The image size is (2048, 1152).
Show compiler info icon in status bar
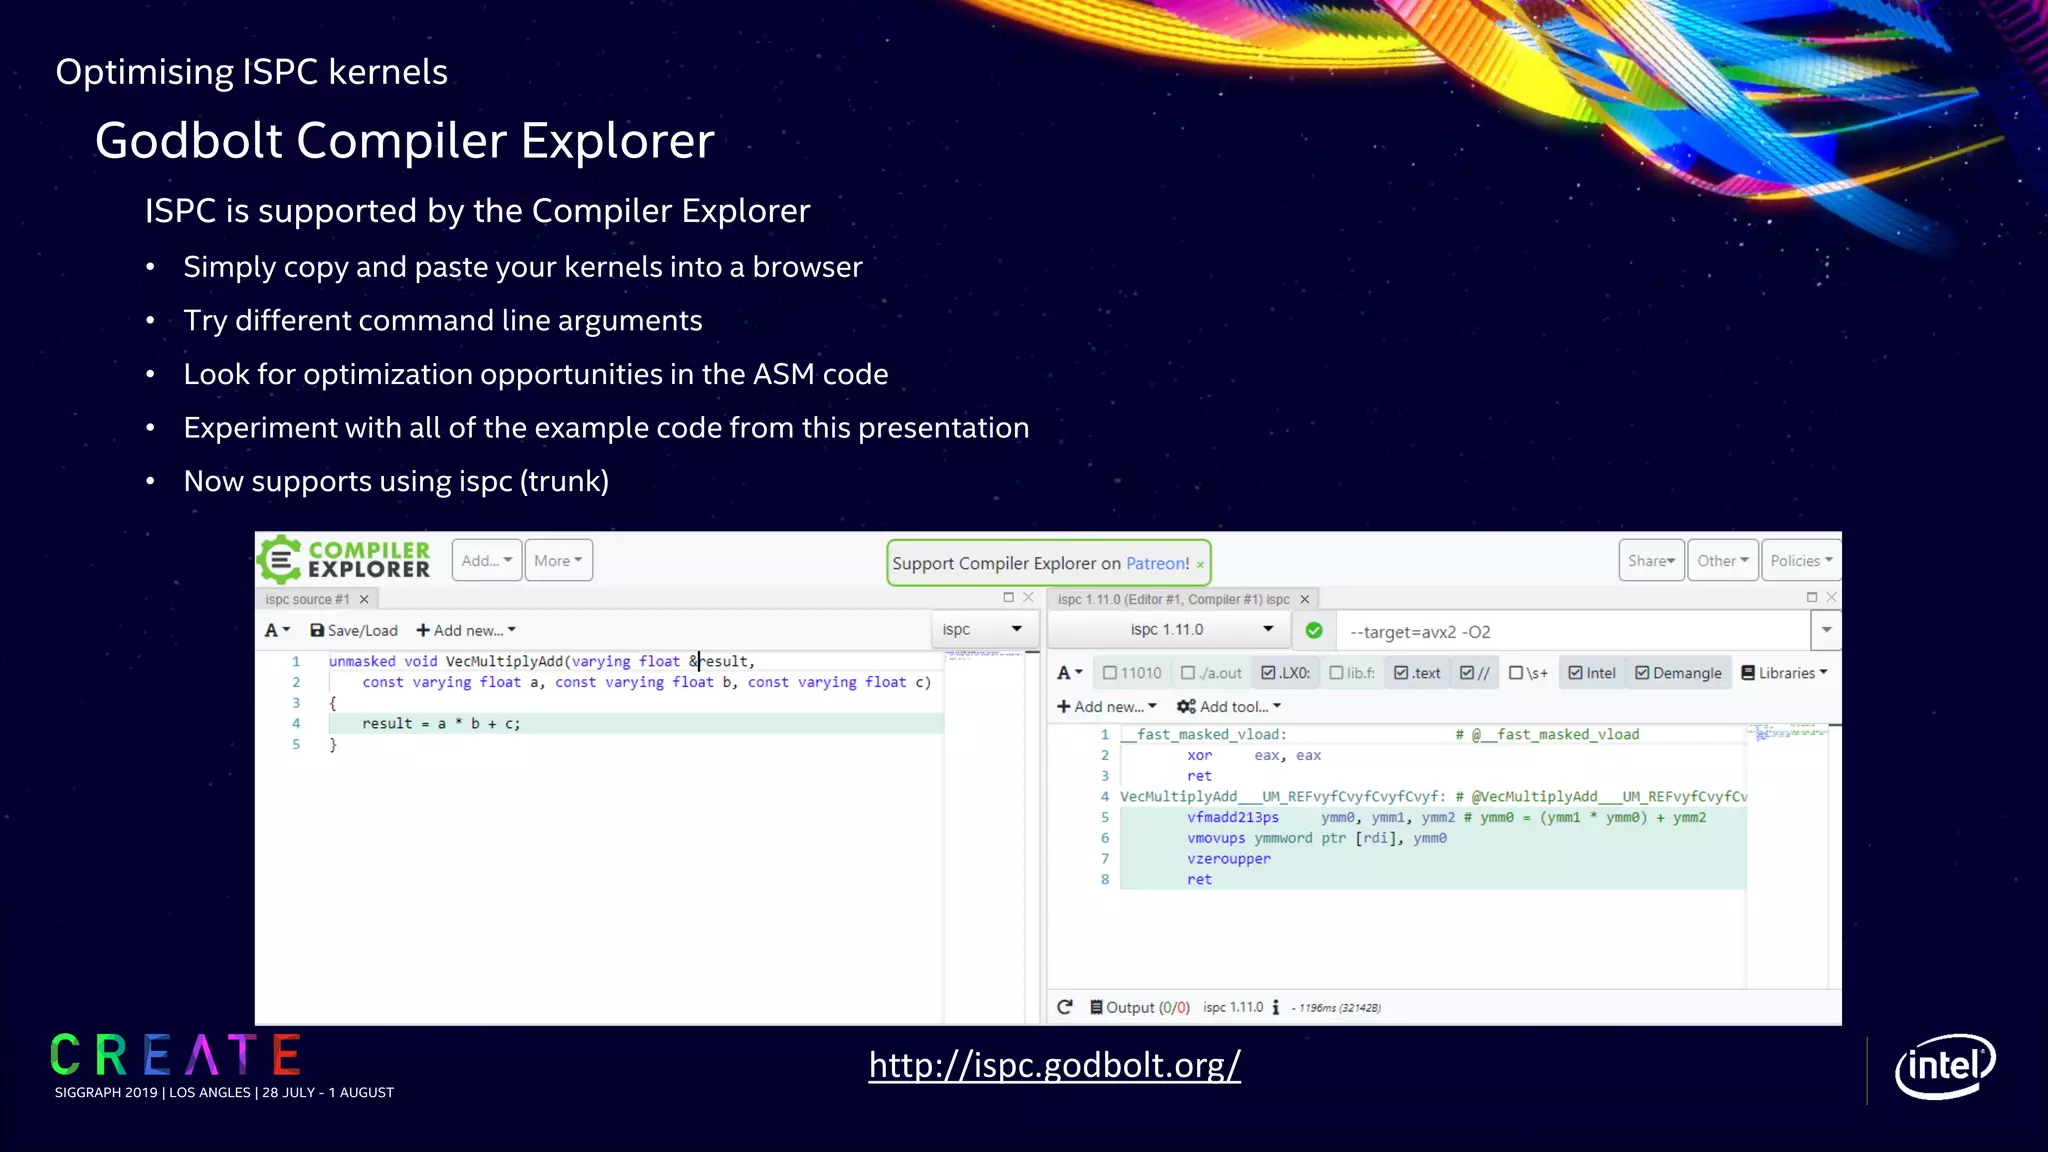tap(1275, 1007)
